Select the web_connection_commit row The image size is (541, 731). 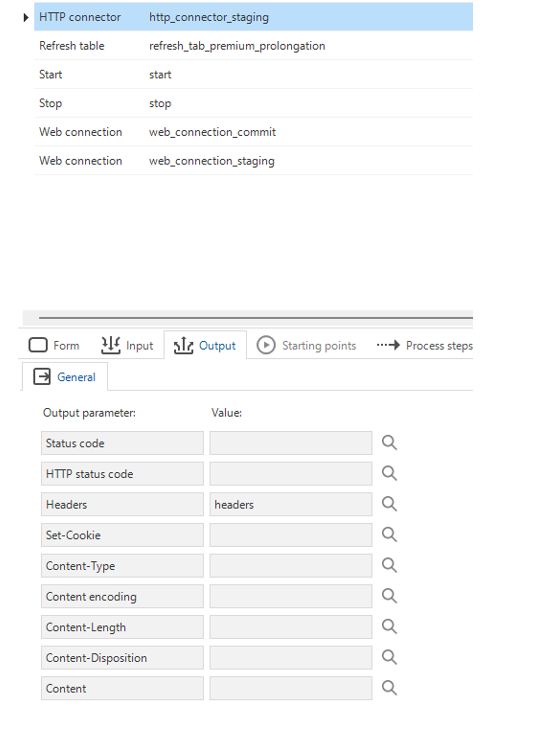(253, 132)
